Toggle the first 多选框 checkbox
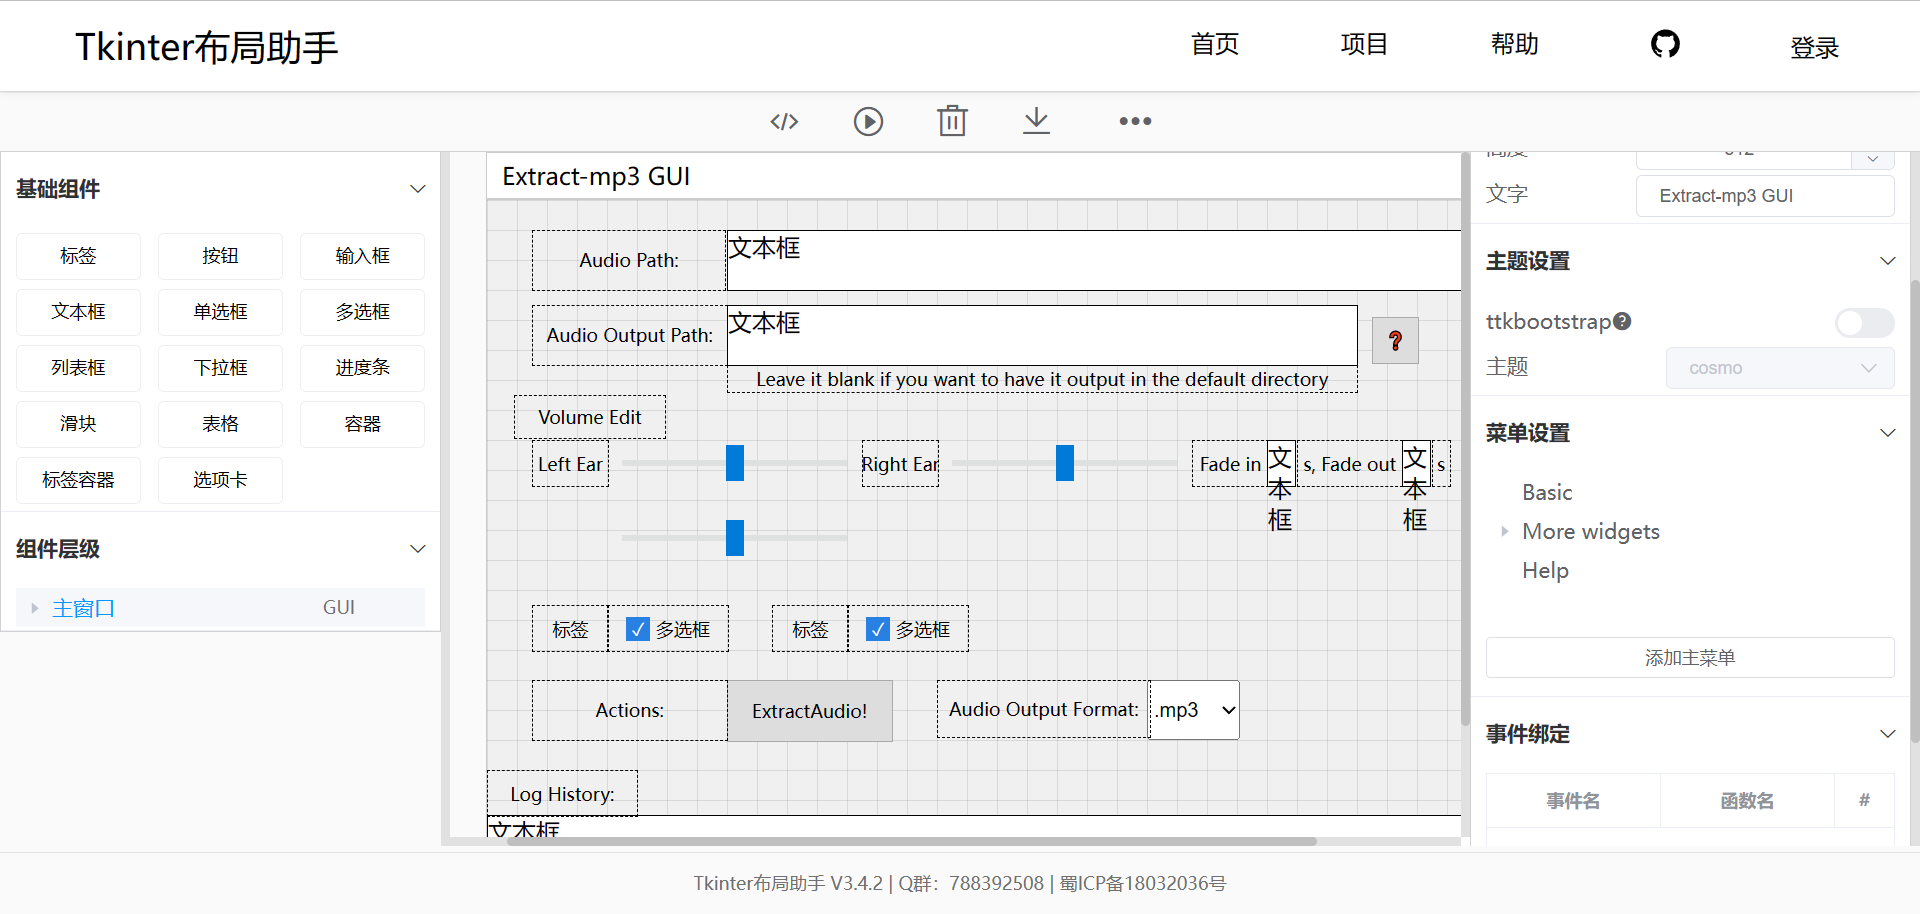This screenshot has width=1920, height=914. click(638, 629)
